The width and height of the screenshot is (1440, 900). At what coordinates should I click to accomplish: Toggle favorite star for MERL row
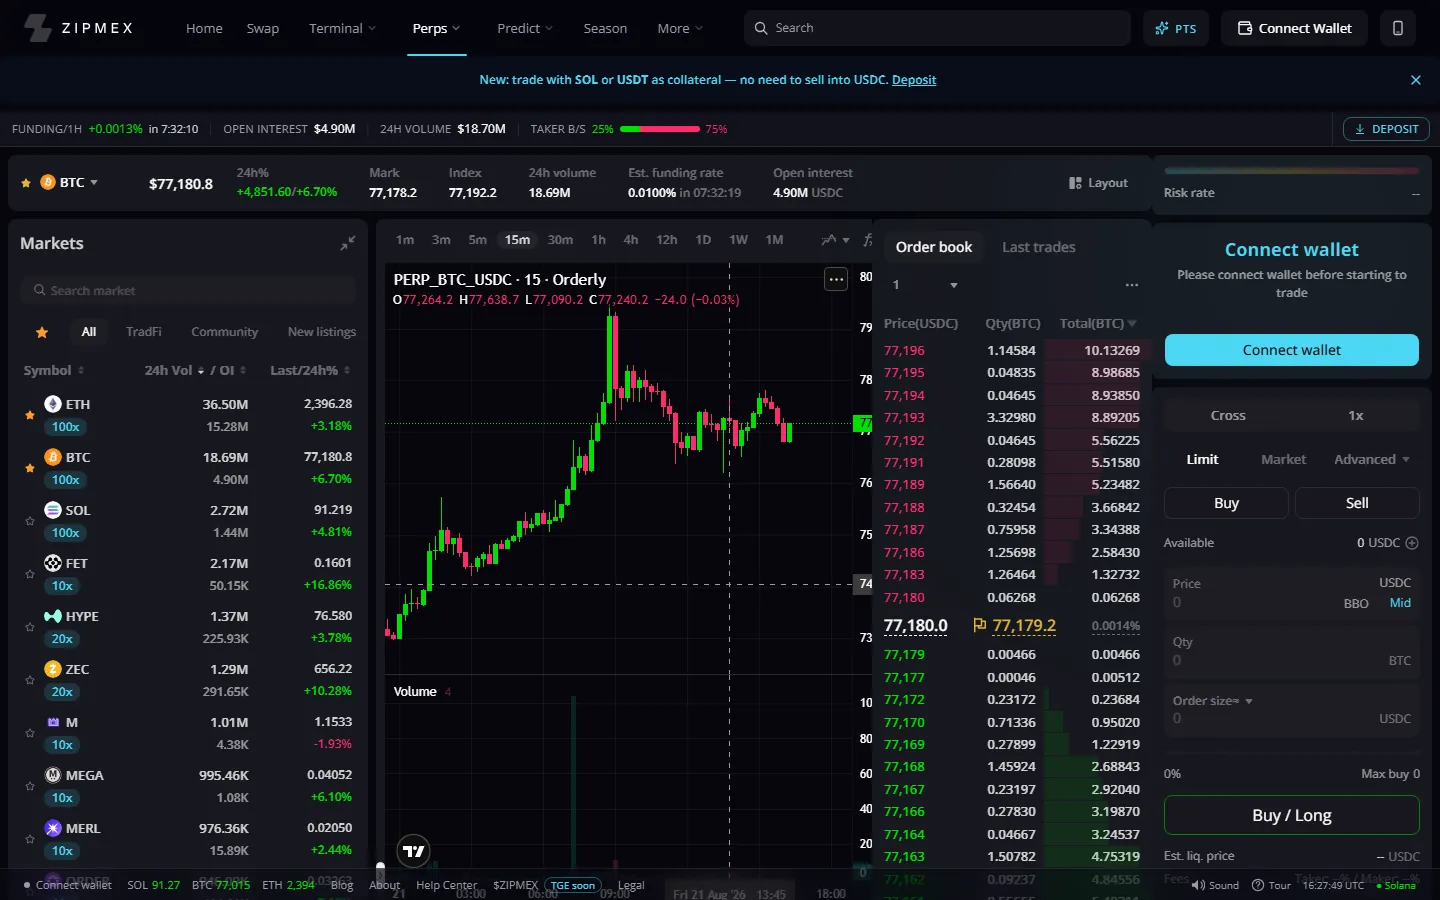click(x=30, y=839)
